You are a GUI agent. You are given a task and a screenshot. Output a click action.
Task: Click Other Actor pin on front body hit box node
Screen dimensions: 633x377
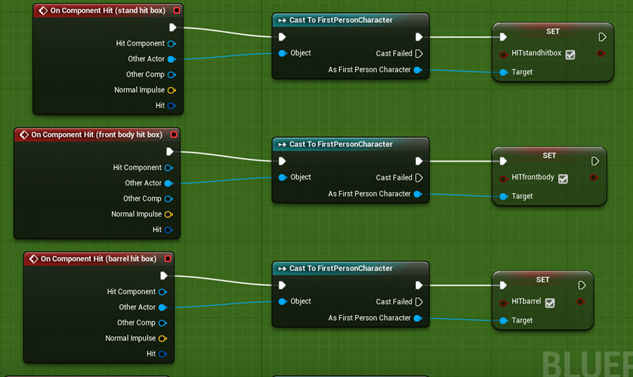pos(169,183)
